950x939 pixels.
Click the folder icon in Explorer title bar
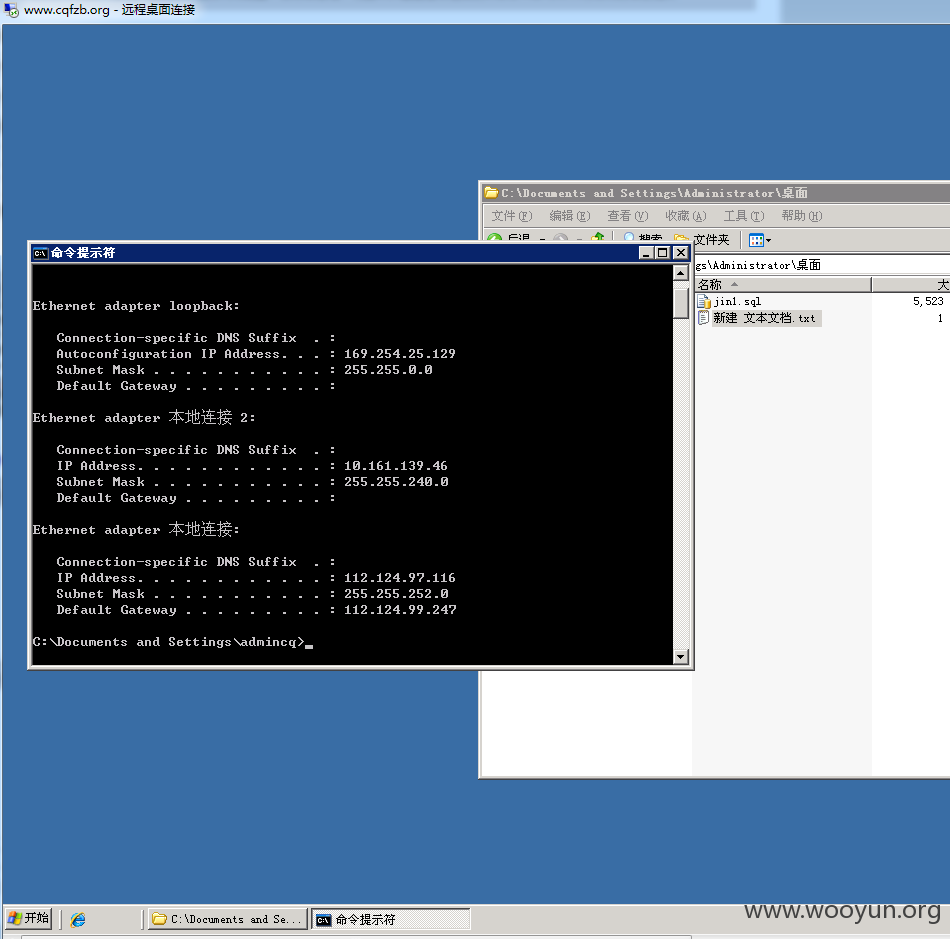pyautogui.click(x=491, y=193)
